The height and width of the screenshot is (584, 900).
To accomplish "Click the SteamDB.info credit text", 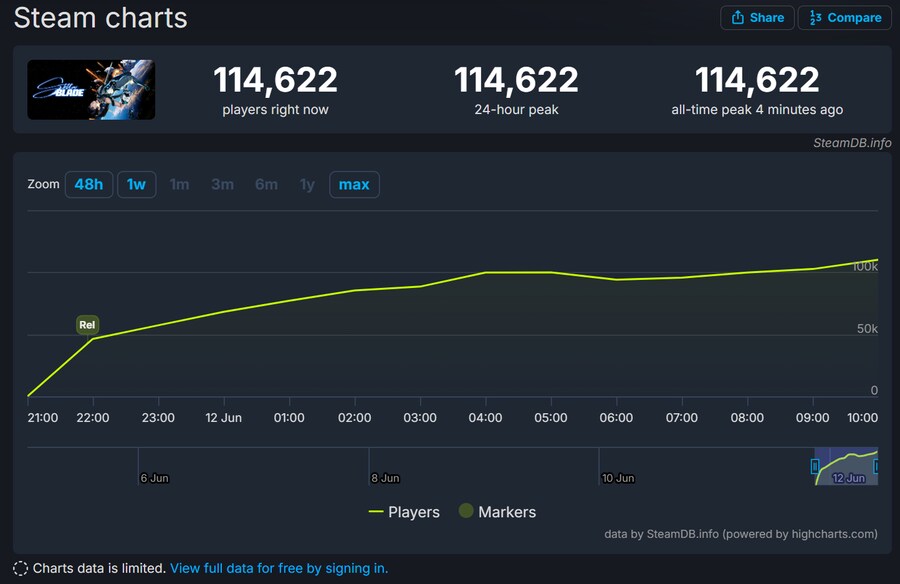I will click(852, 143).
